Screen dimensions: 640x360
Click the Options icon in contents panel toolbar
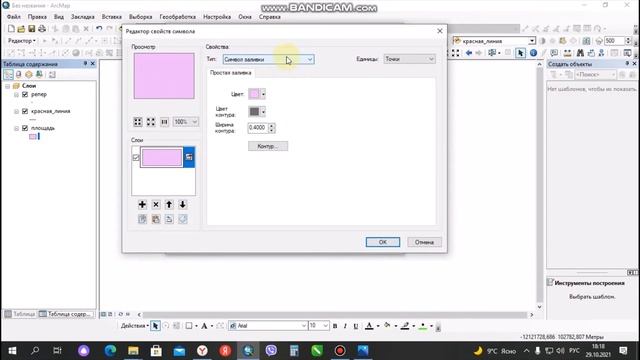[52, 74]
